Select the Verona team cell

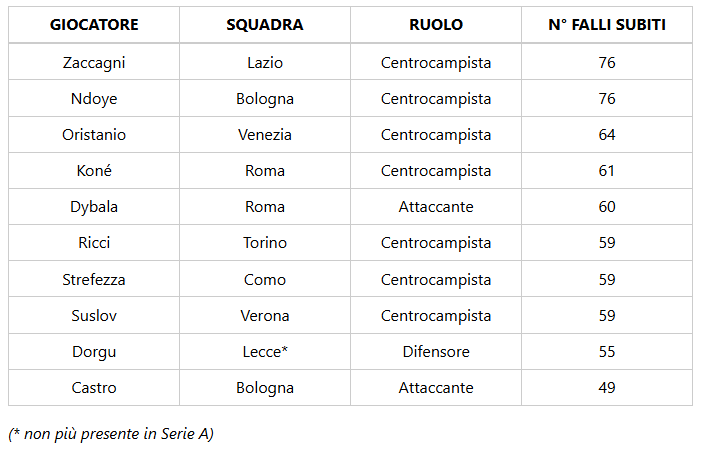[x=265, y=316]
